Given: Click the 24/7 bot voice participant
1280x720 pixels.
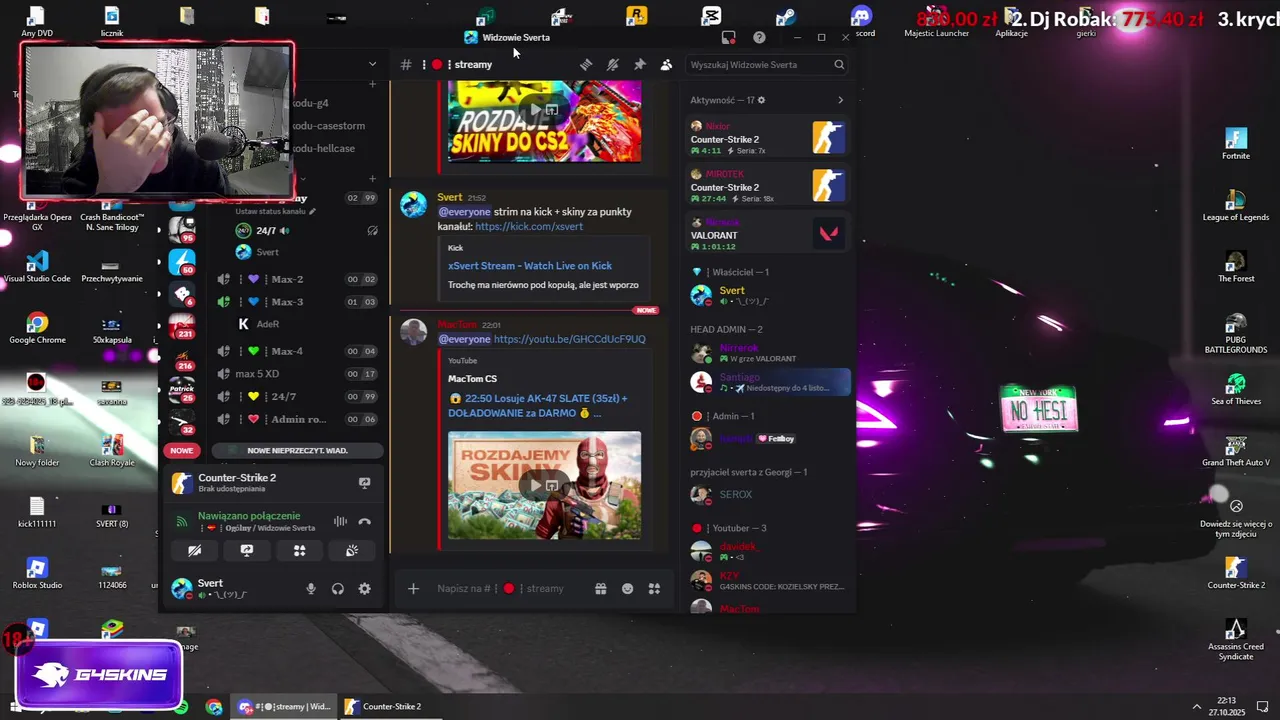Looking at the screenshot, I should point(268,230).
